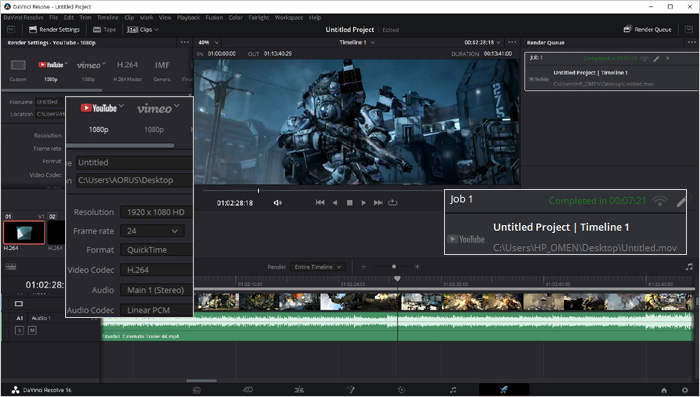Toggle the Render Settings panel button
The width and height of the screenshot is (700, 397).
point(54,29)
